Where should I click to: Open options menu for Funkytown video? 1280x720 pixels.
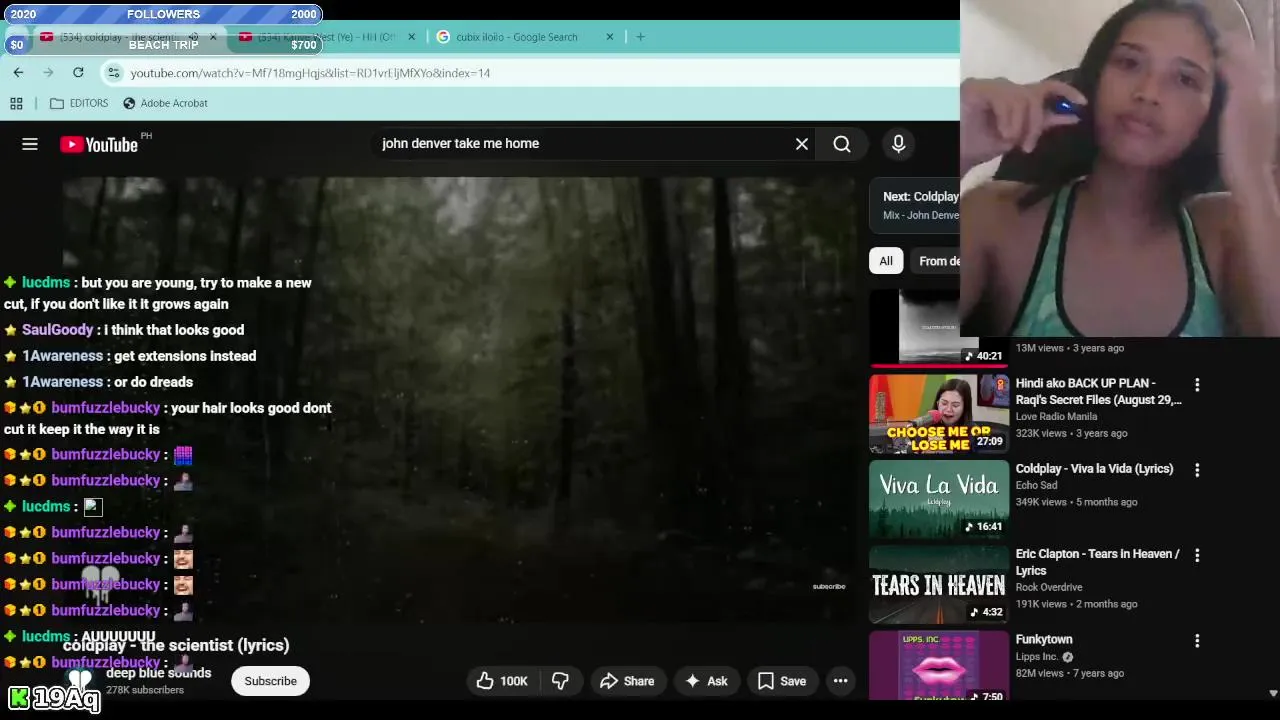(x=1197, y=640)
